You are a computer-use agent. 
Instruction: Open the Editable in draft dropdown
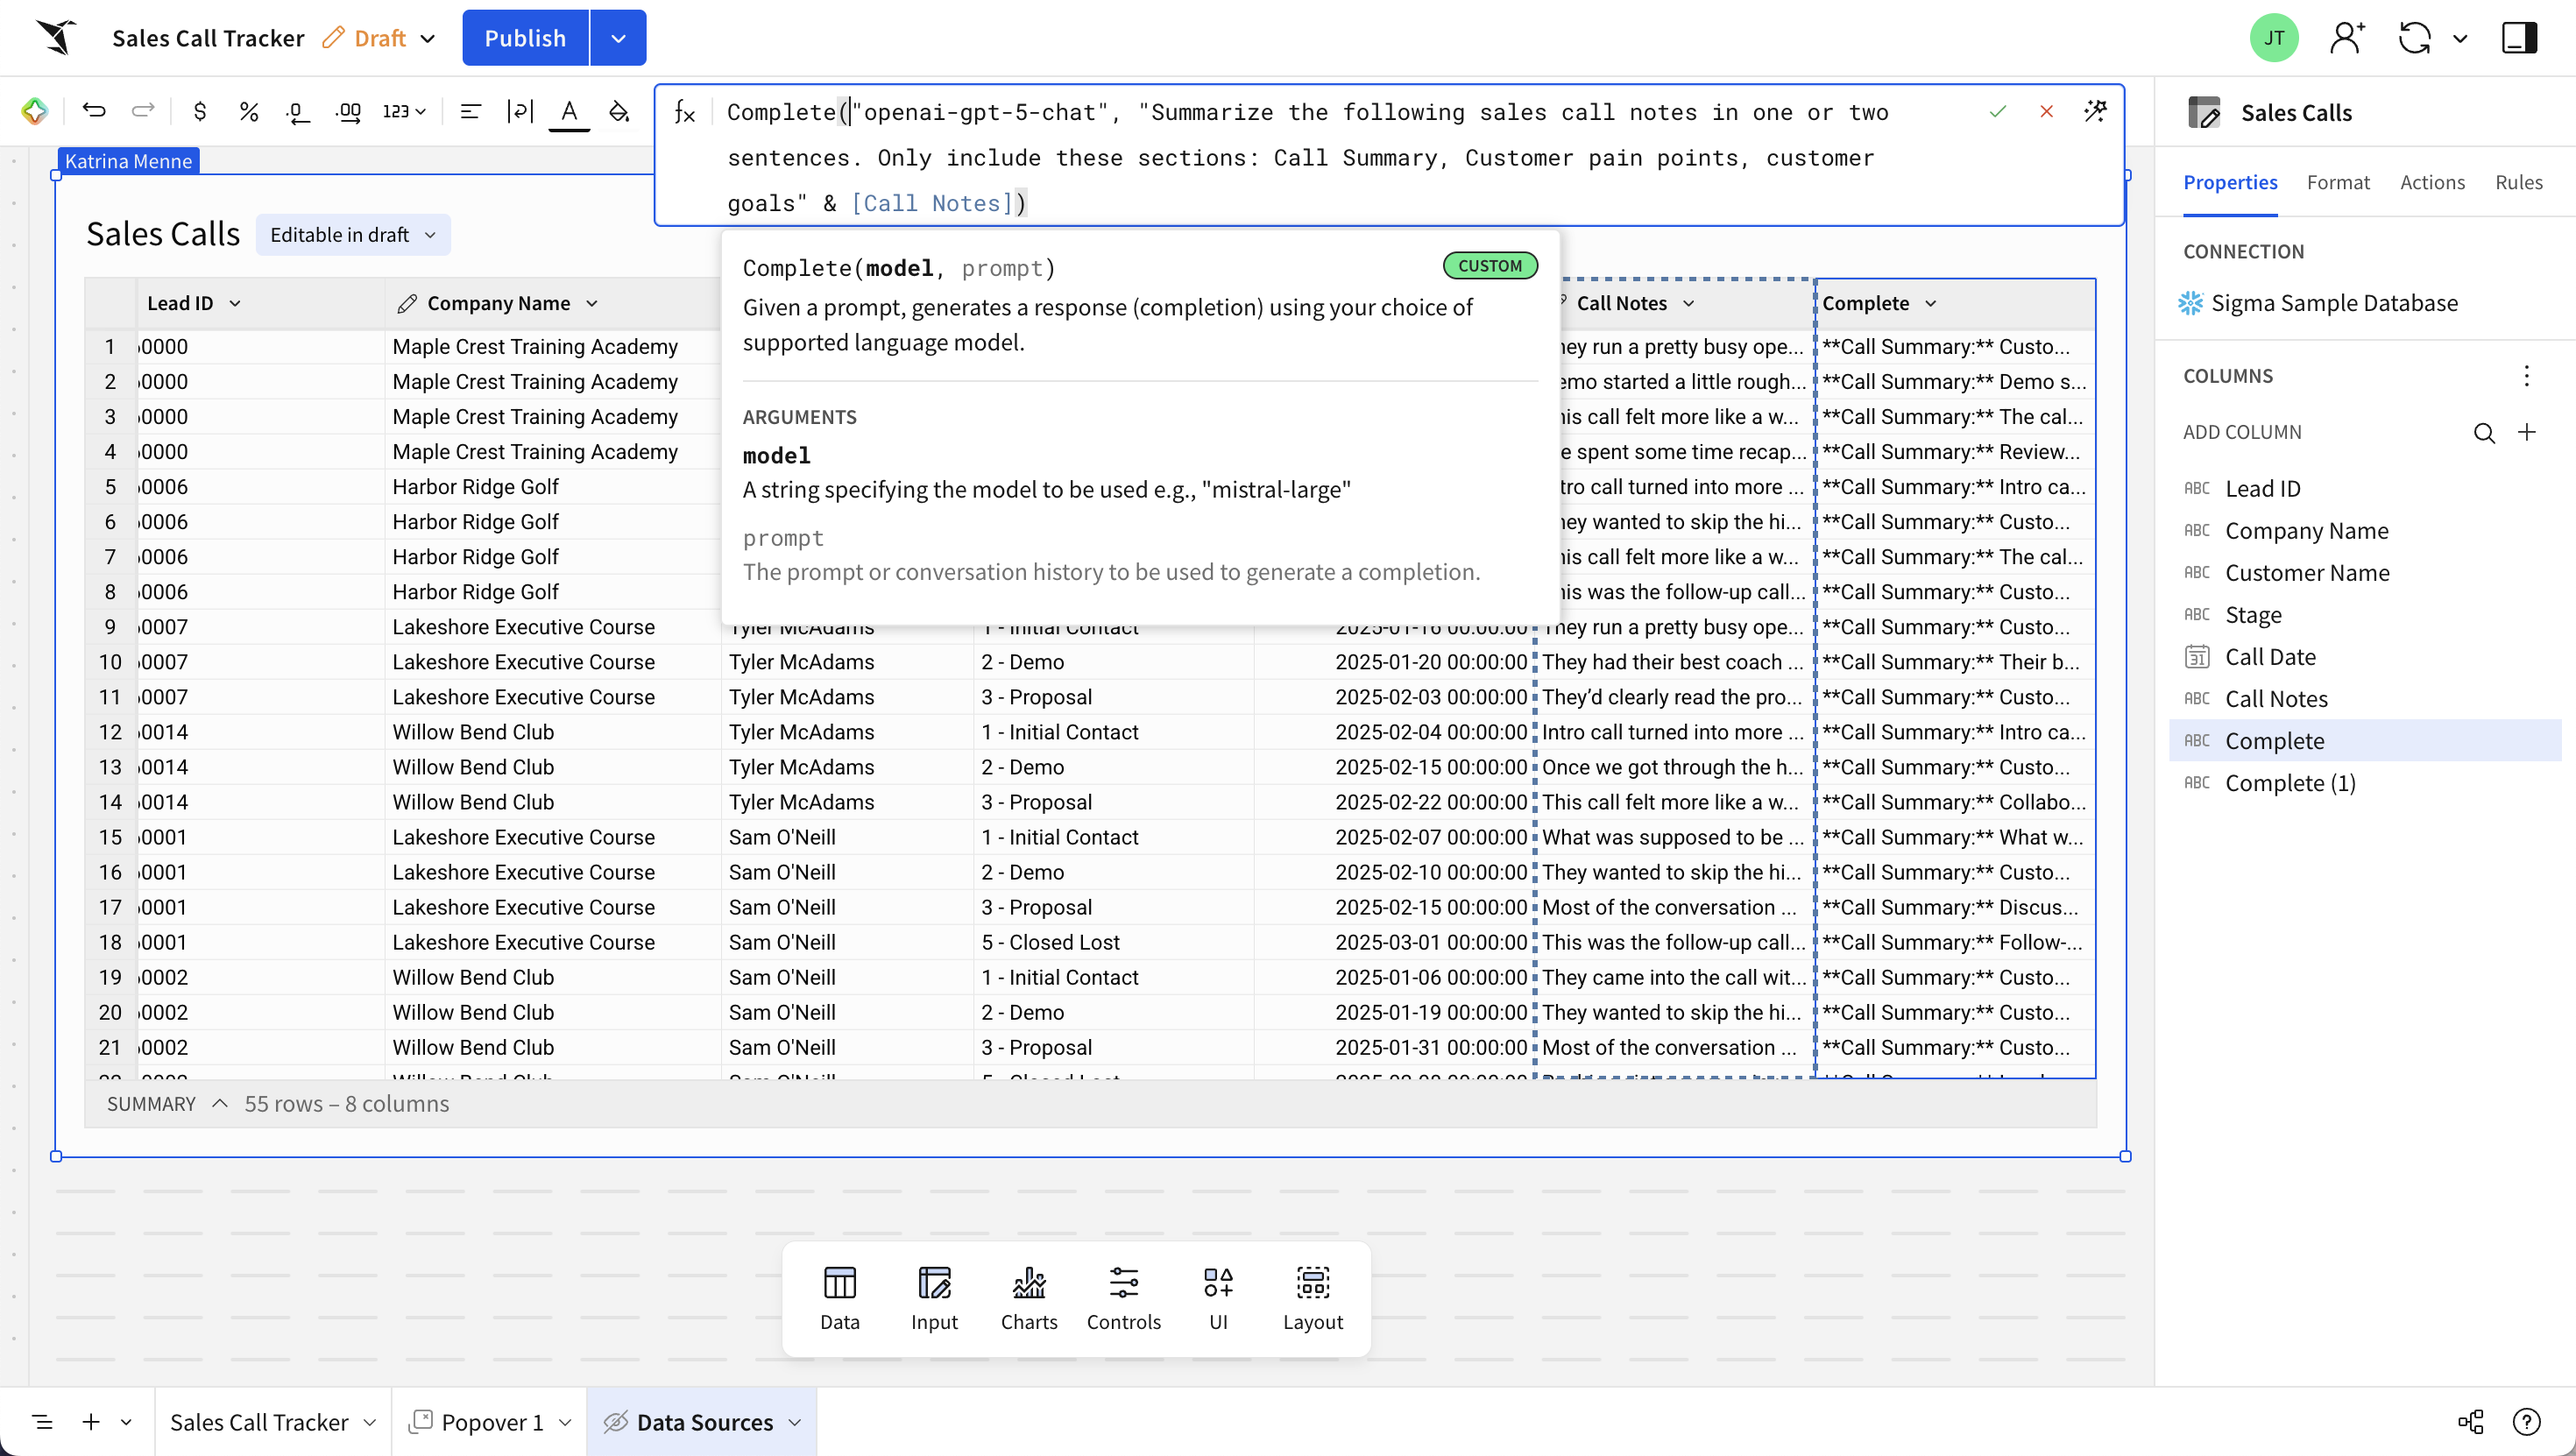(x=353, y=235)
